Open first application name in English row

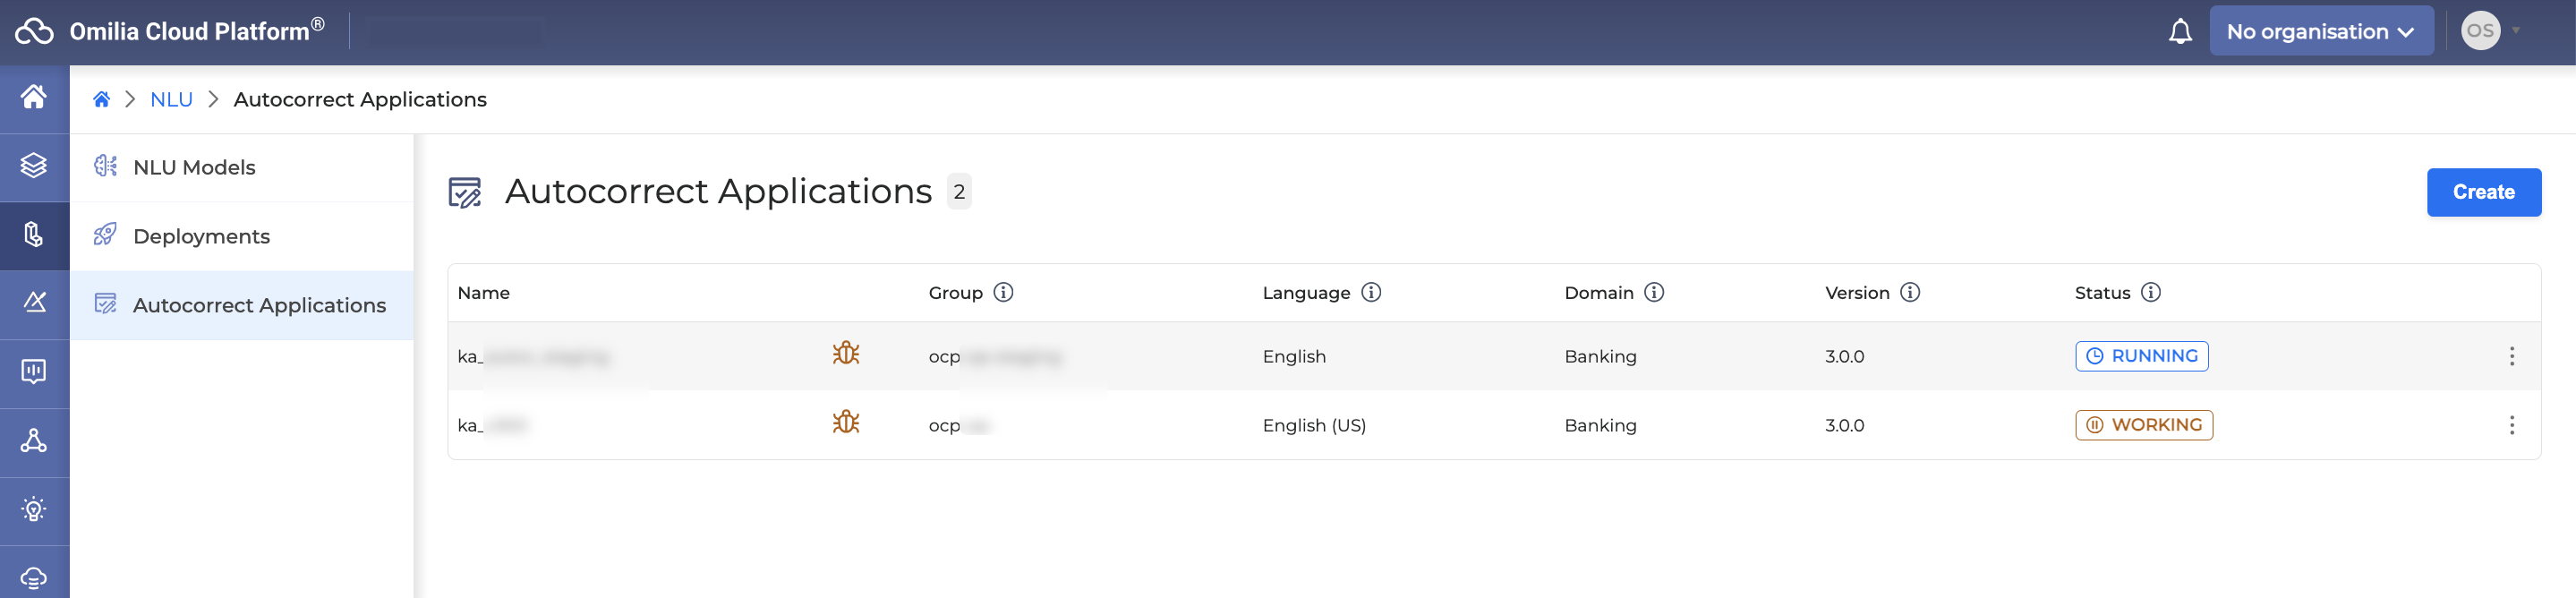533,357
